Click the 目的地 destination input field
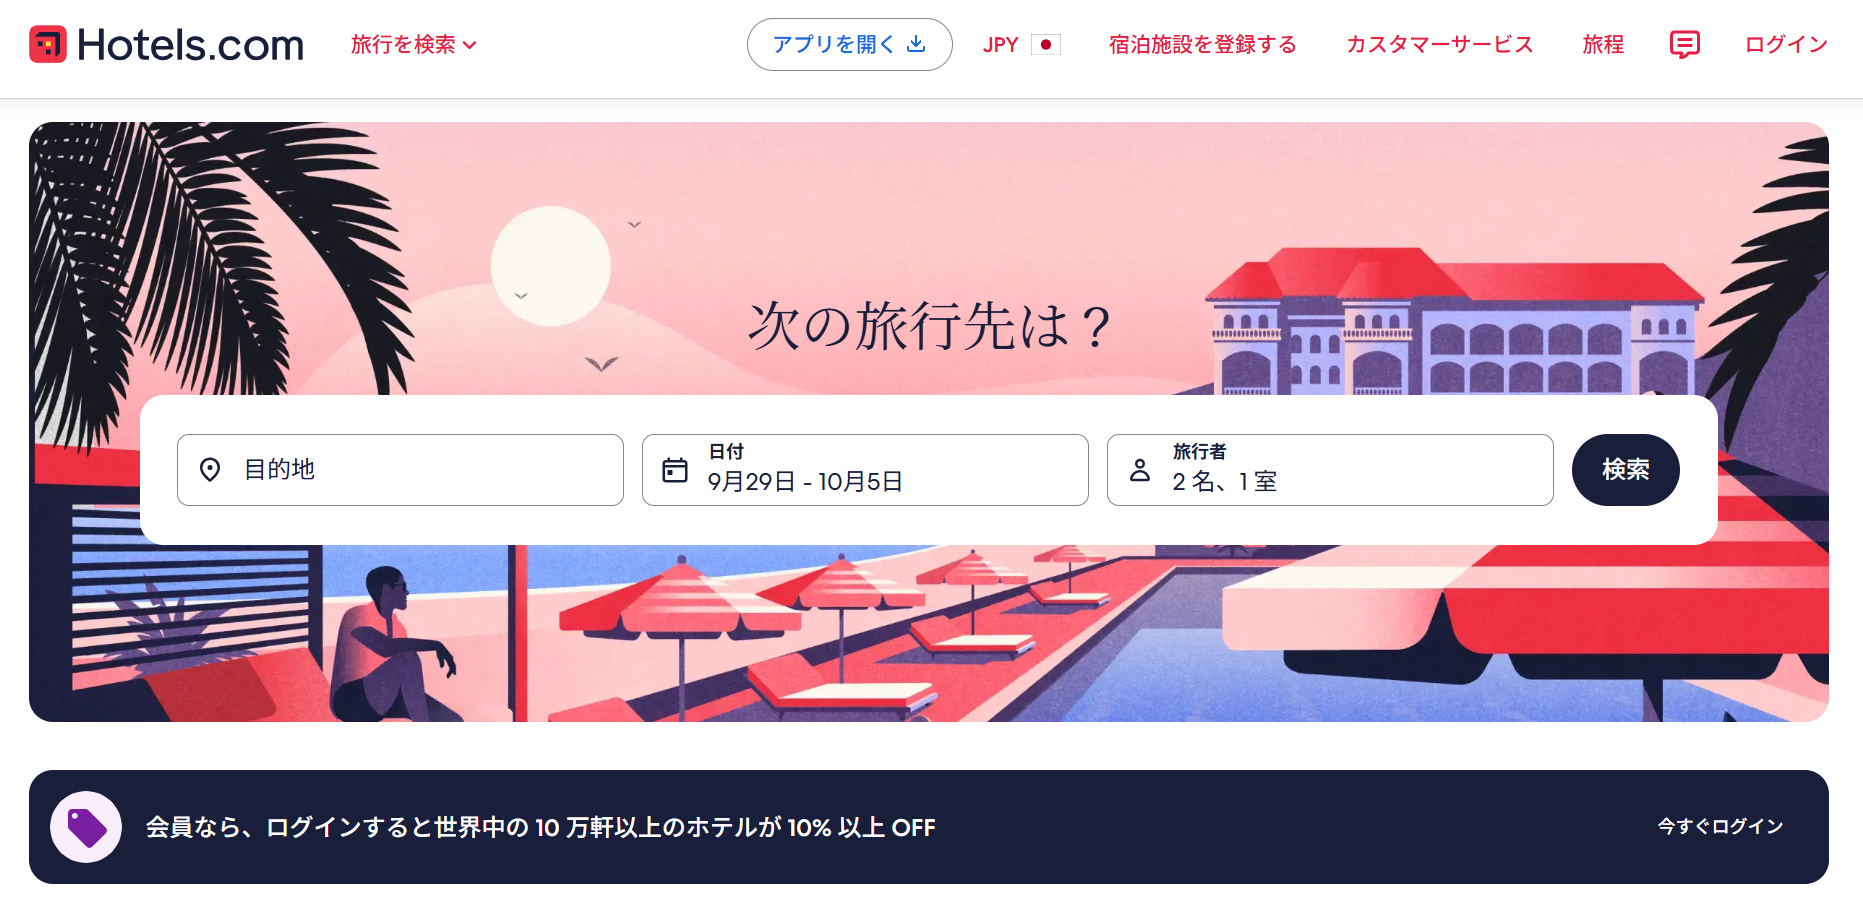 400,470
